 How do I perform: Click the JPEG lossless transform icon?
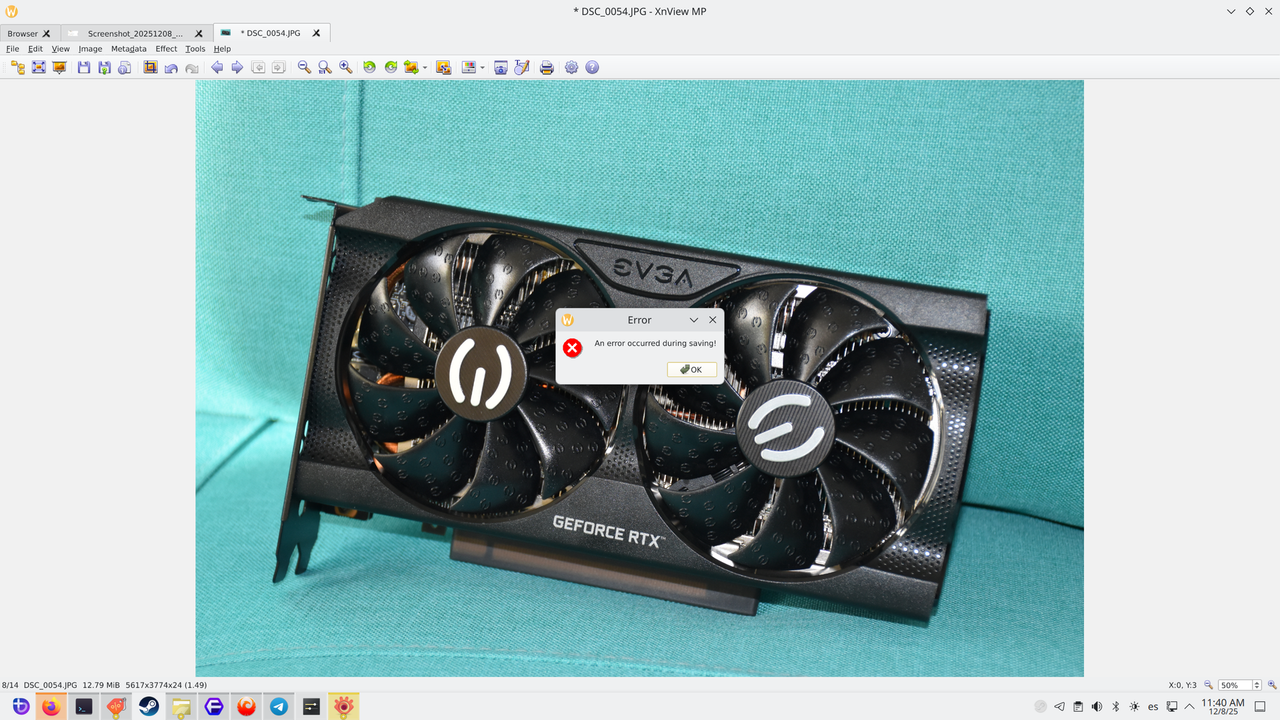click(411, 67)
